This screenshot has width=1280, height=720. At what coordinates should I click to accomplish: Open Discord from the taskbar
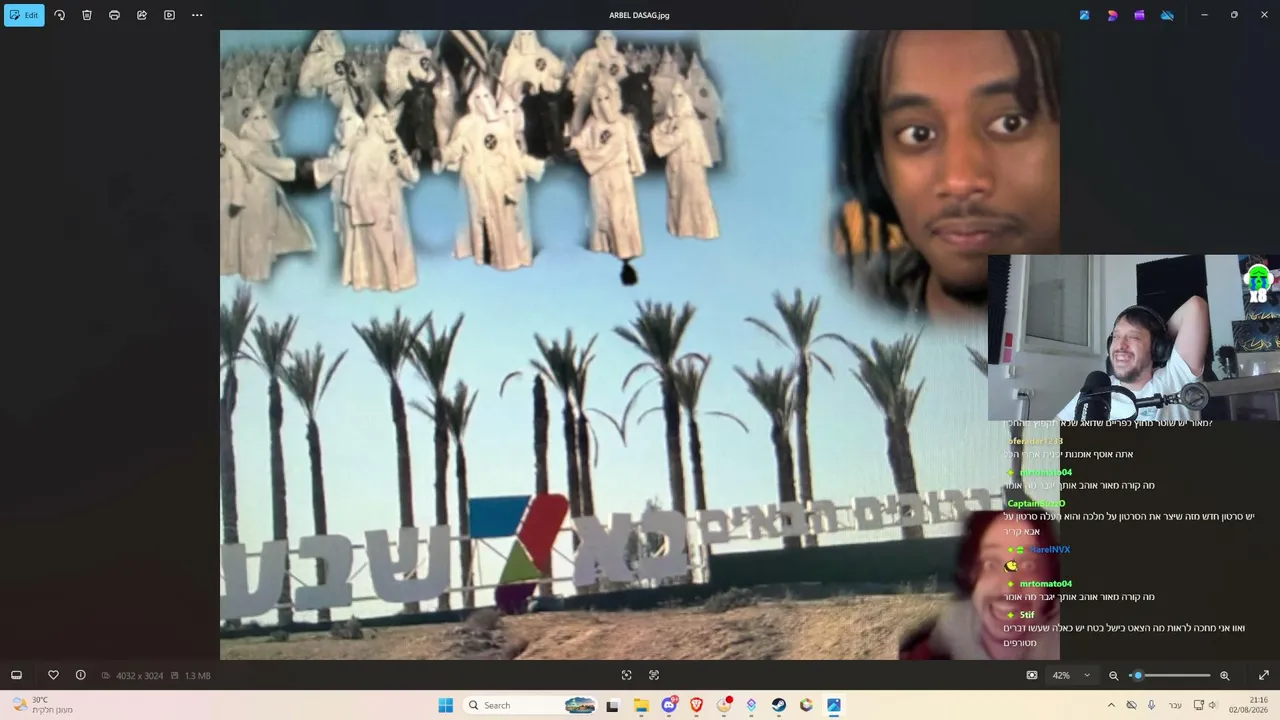(x=669, y=705)
